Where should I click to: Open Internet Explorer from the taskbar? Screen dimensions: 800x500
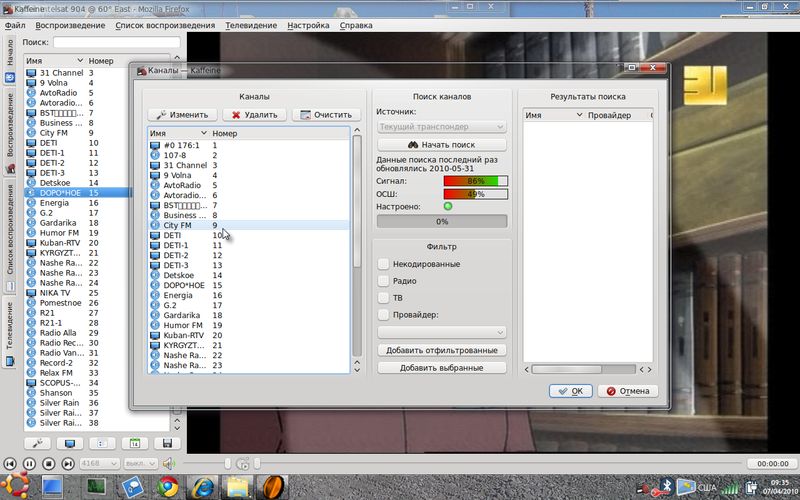[x=203, y=487]
